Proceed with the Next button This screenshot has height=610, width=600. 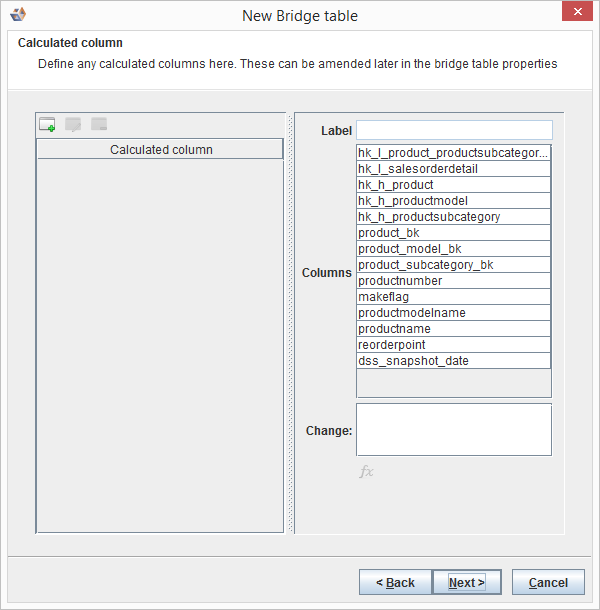pyautogui.click(x=467, y=582)
